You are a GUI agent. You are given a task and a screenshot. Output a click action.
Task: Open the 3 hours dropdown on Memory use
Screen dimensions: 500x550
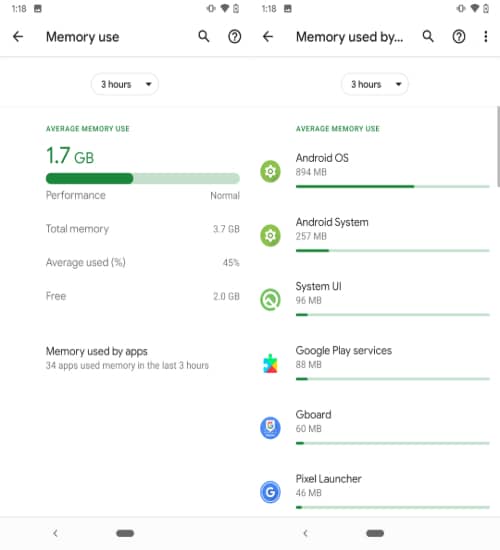(x=125, y=84)
